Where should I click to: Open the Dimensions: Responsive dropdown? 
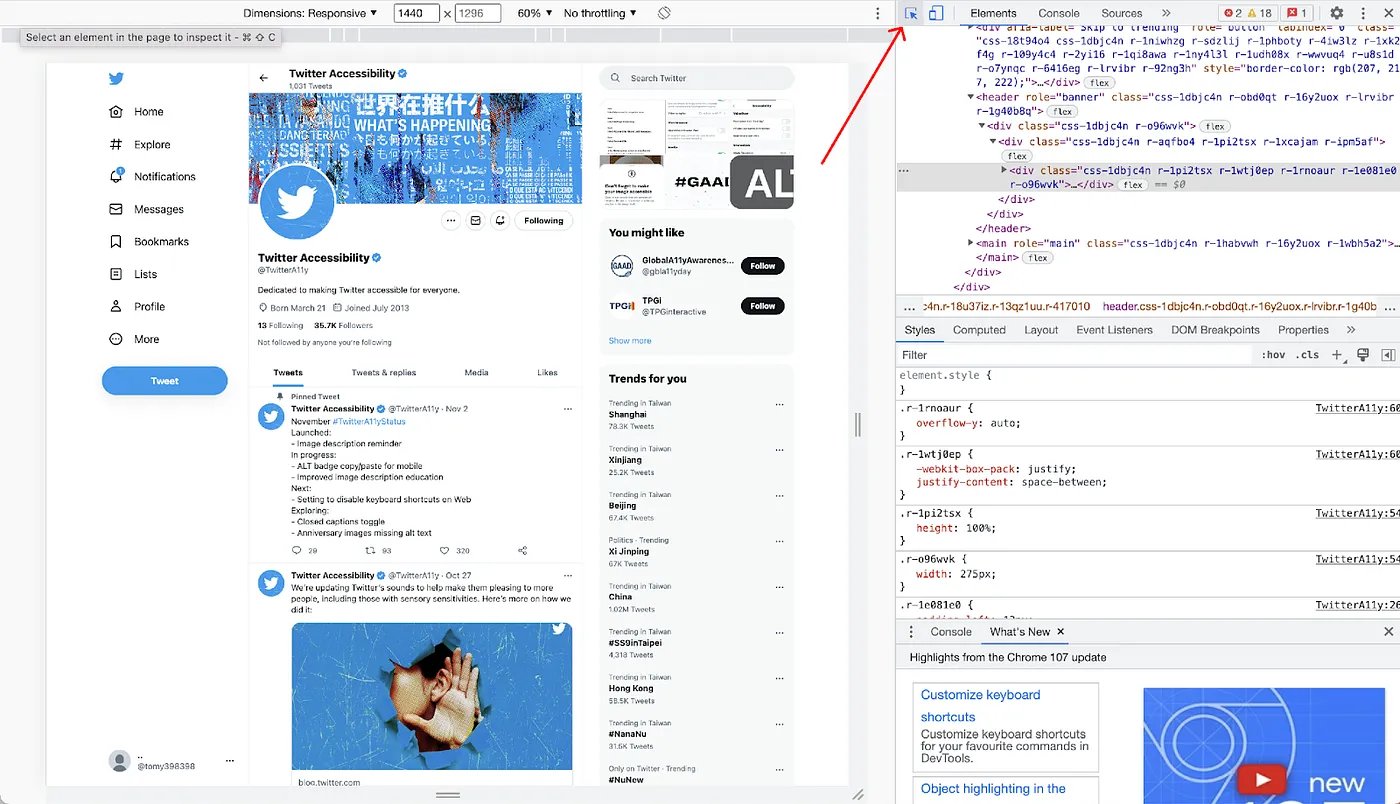pyautogui.click(x=310, y=13)
